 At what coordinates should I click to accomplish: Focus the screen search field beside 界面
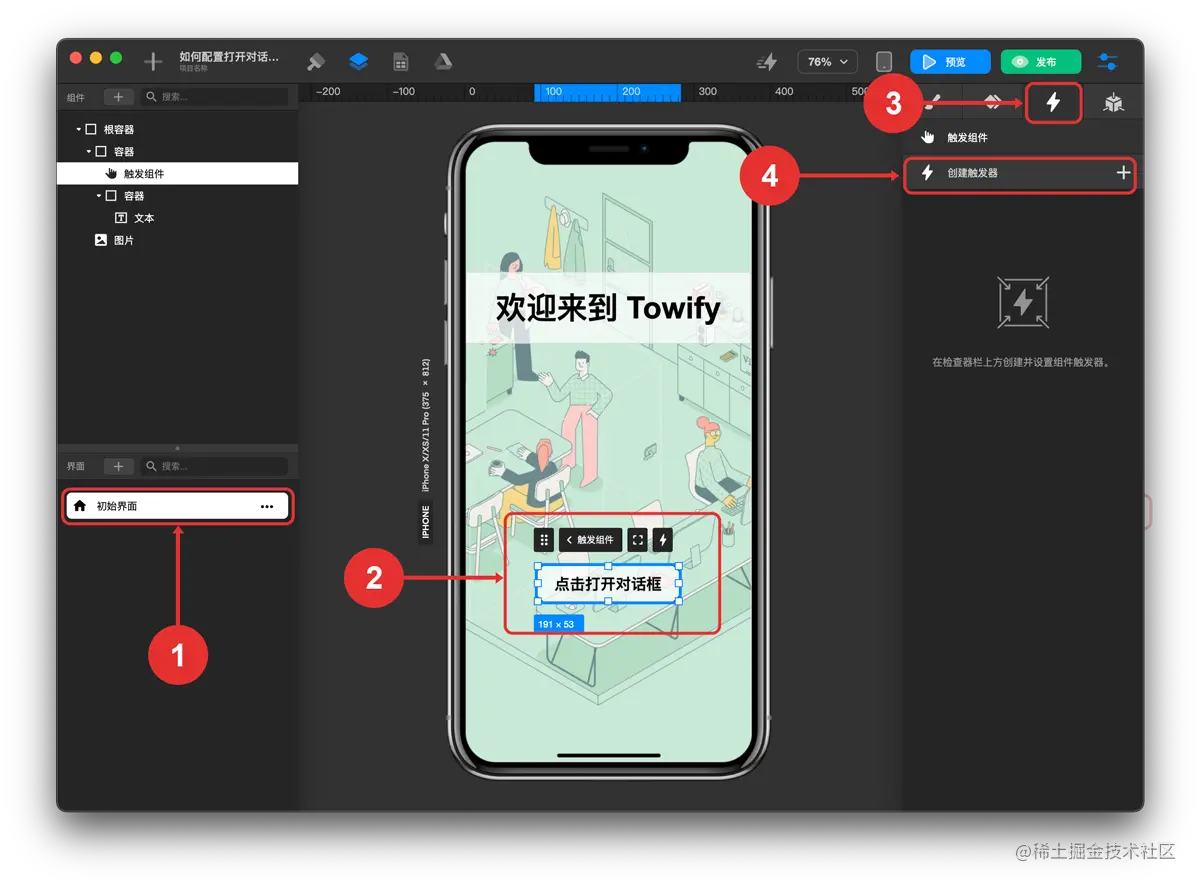(213, 466)
